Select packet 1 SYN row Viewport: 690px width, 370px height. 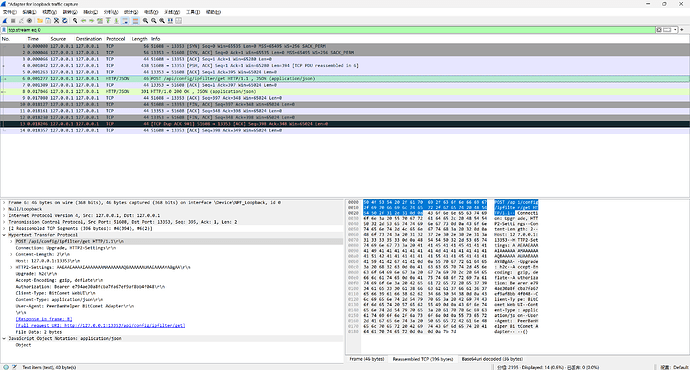[x=345, y=46]
